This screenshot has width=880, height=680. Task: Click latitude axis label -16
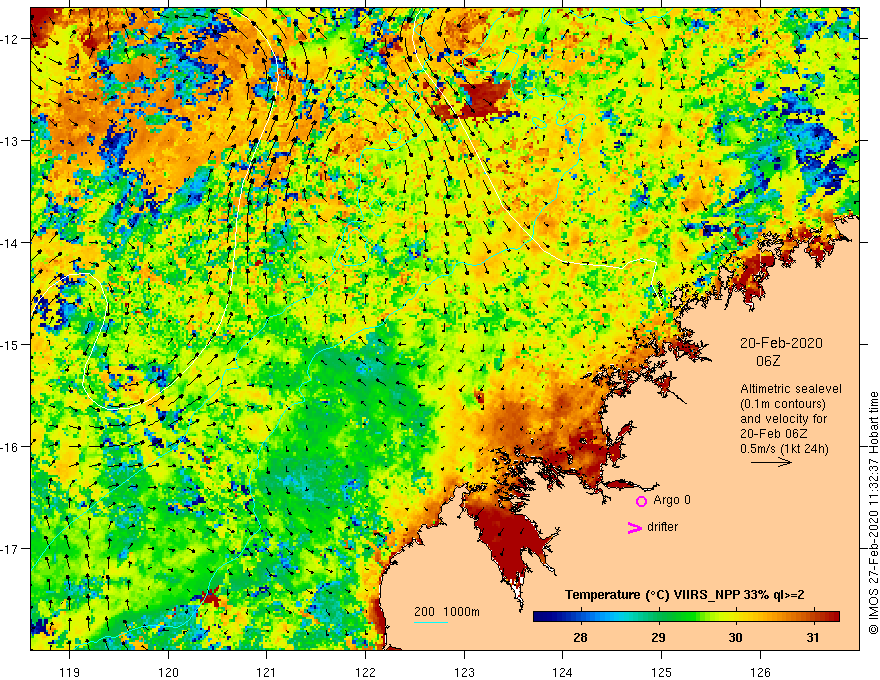pyautogui.click(x=10, y=447)
